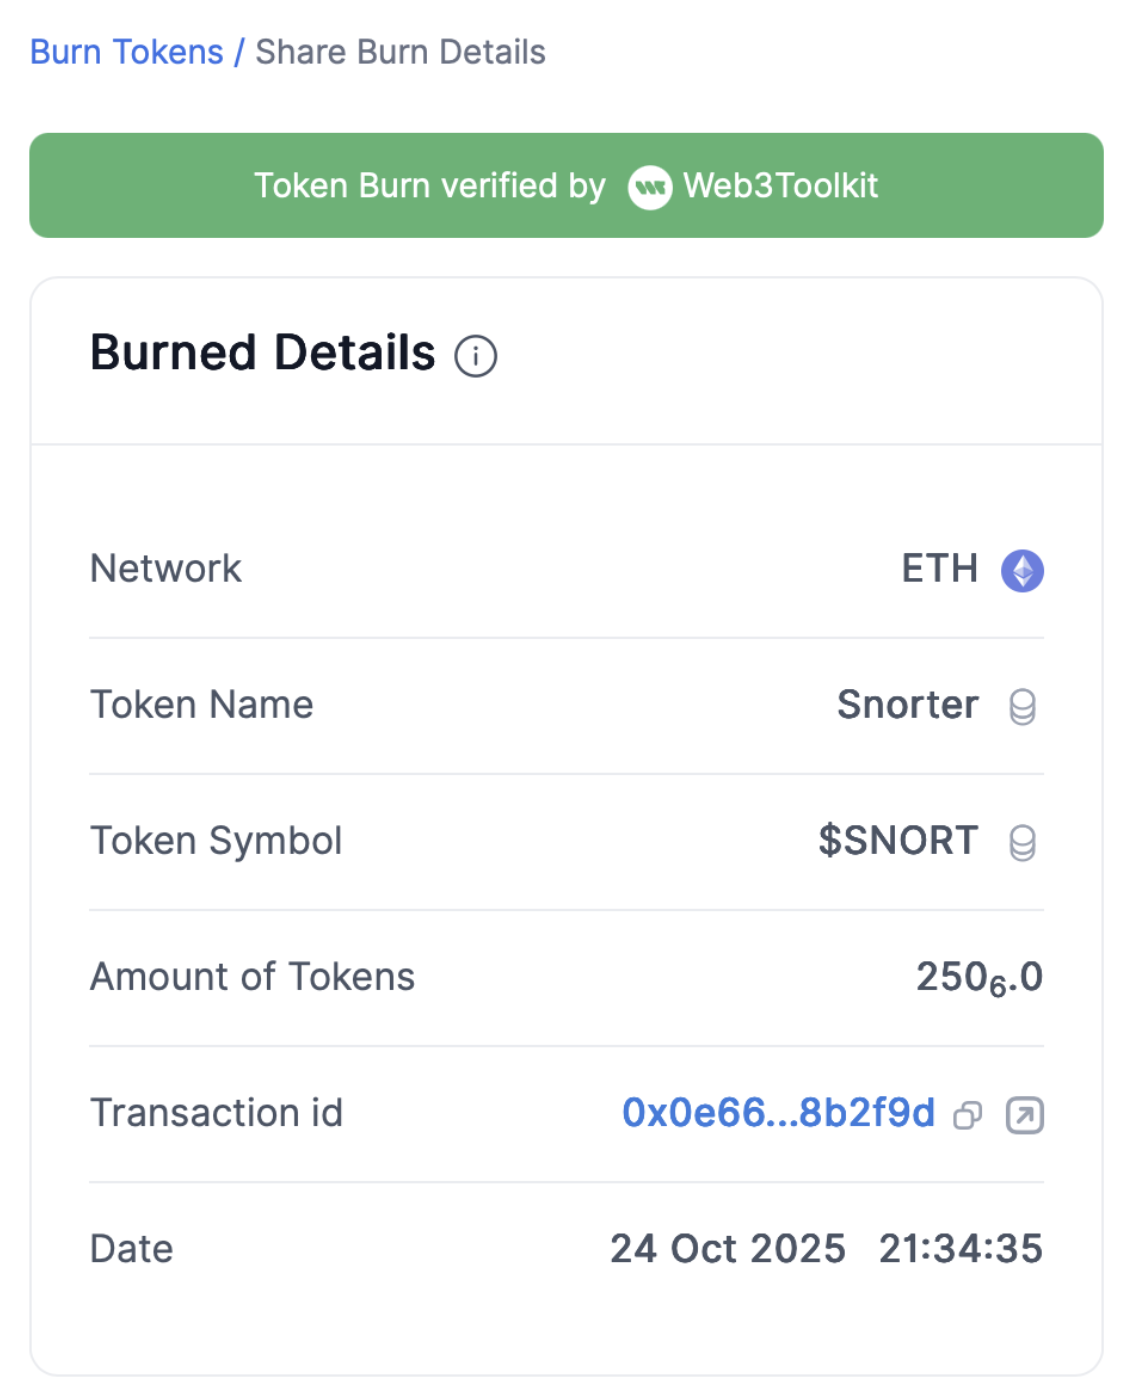Screen dimensions: 1122x1400
Task: Click the Ethereum network icon
Action: [1022, 571]
